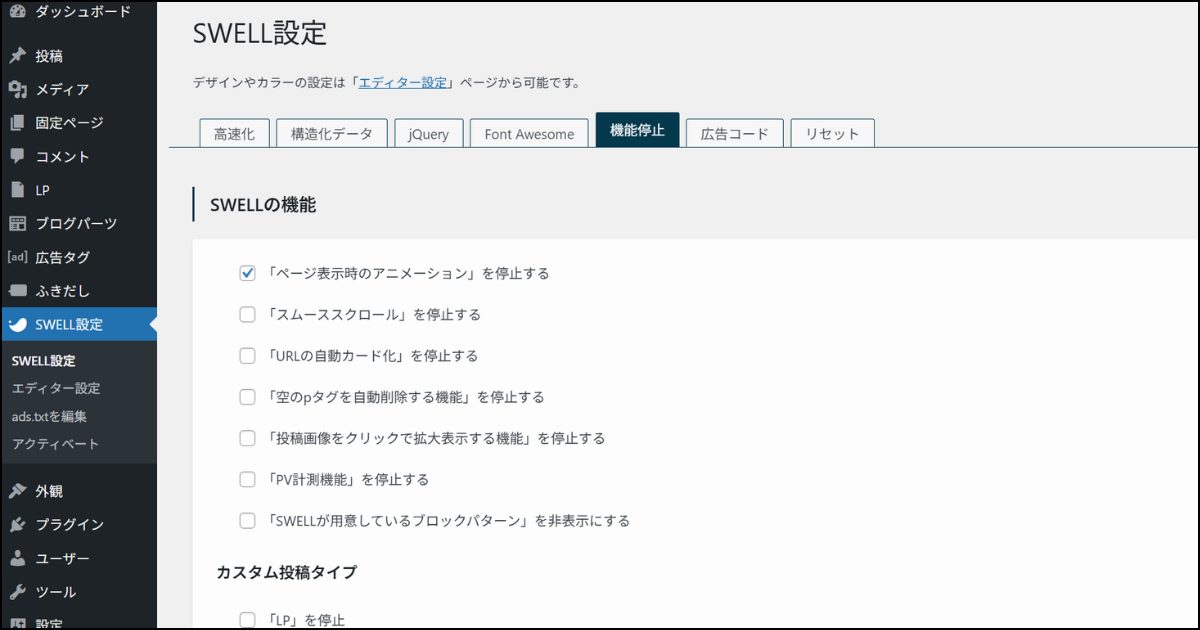Click the カスタム投稿タイプ heading
Viewport: 1200px width, 630px height.
[286, 572]
